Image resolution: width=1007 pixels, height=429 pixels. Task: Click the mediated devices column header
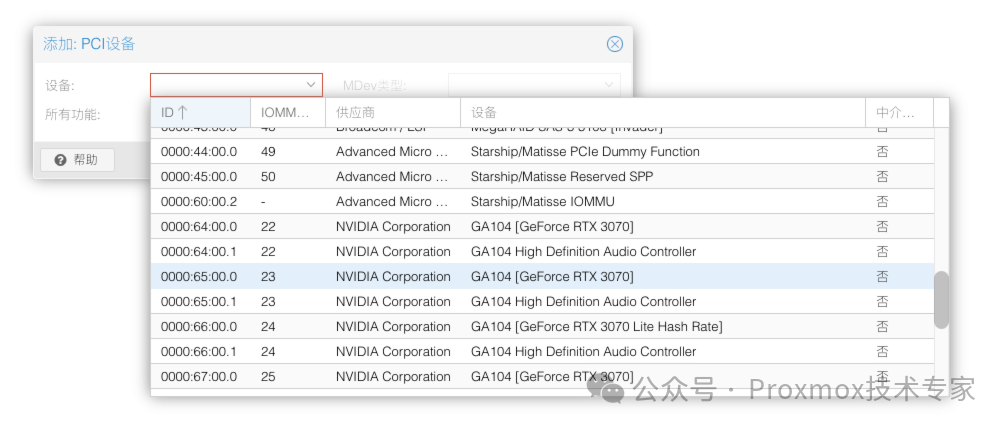(x=898, y=113)
